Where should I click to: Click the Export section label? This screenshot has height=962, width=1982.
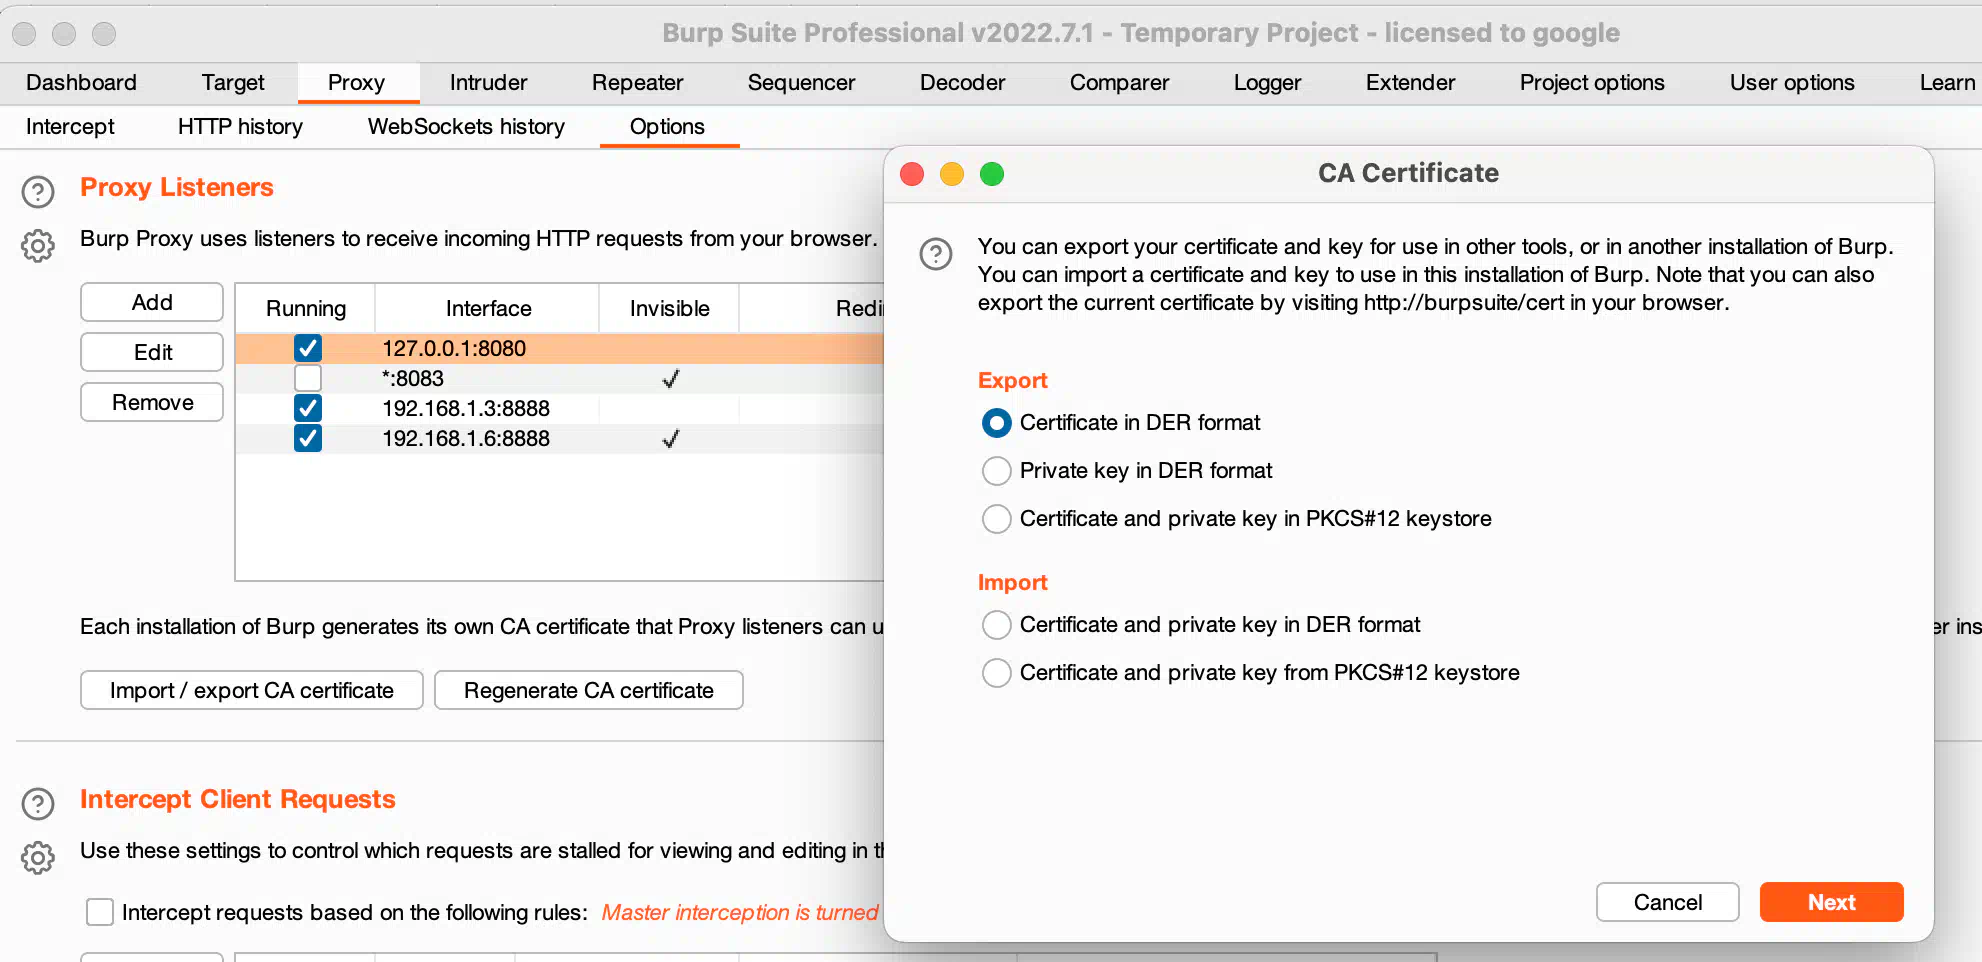pos(1012,380)
